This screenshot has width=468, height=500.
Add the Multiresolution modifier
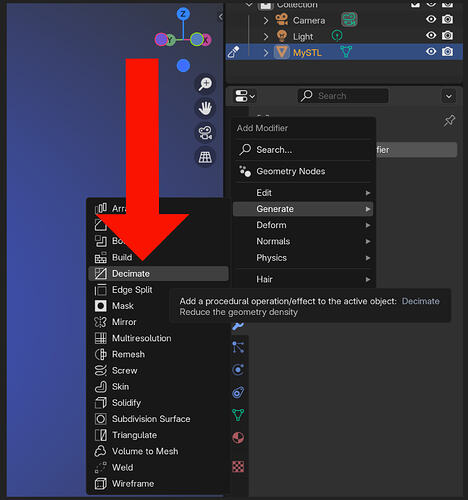click(158, 338)
